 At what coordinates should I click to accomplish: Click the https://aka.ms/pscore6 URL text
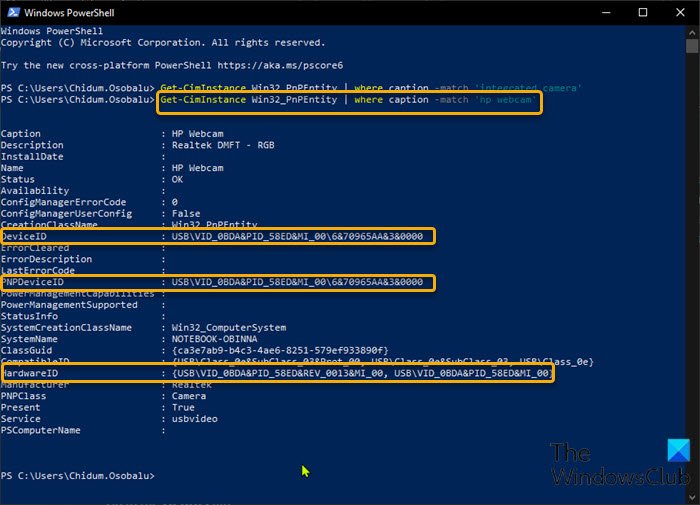tap(280, 65)
